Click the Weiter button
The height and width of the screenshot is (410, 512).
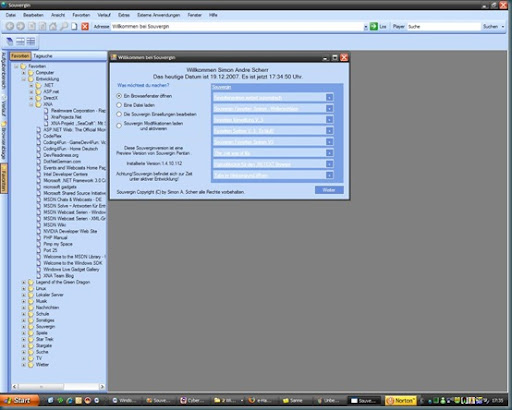[x=329, y=190]
